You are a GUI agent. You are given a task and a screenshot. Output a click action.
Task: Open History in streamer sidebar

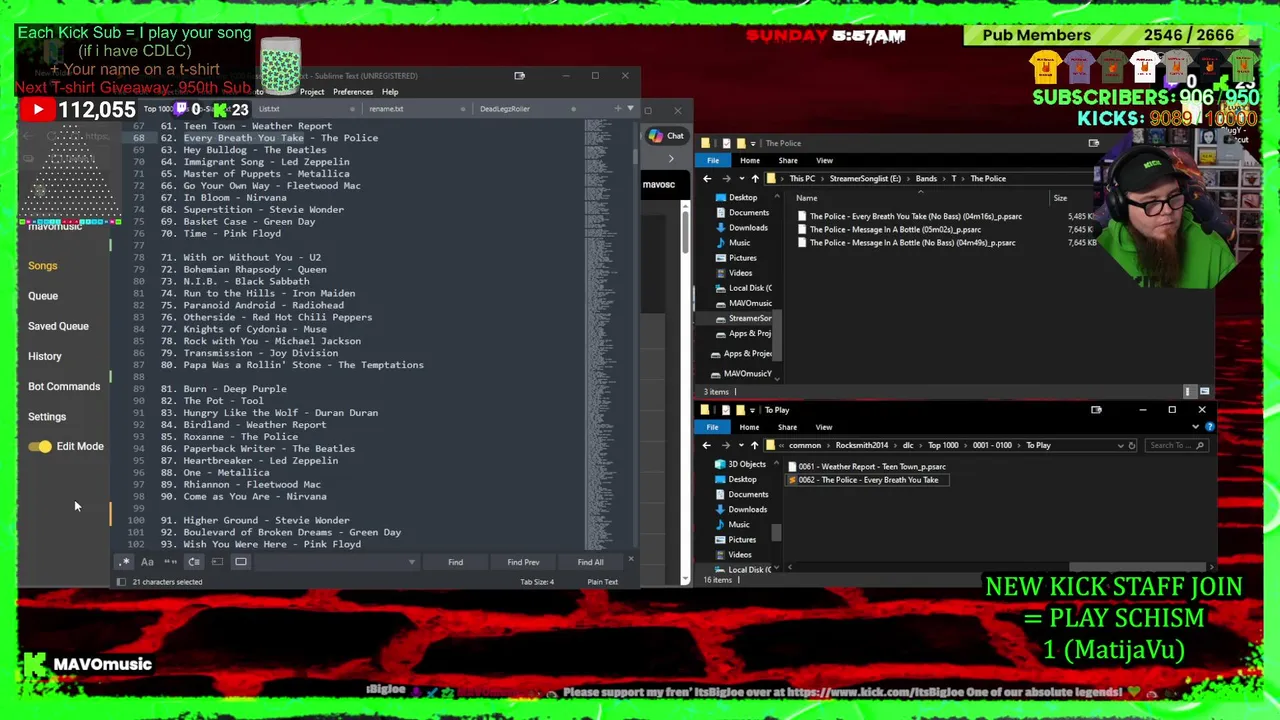coord(45,356)
